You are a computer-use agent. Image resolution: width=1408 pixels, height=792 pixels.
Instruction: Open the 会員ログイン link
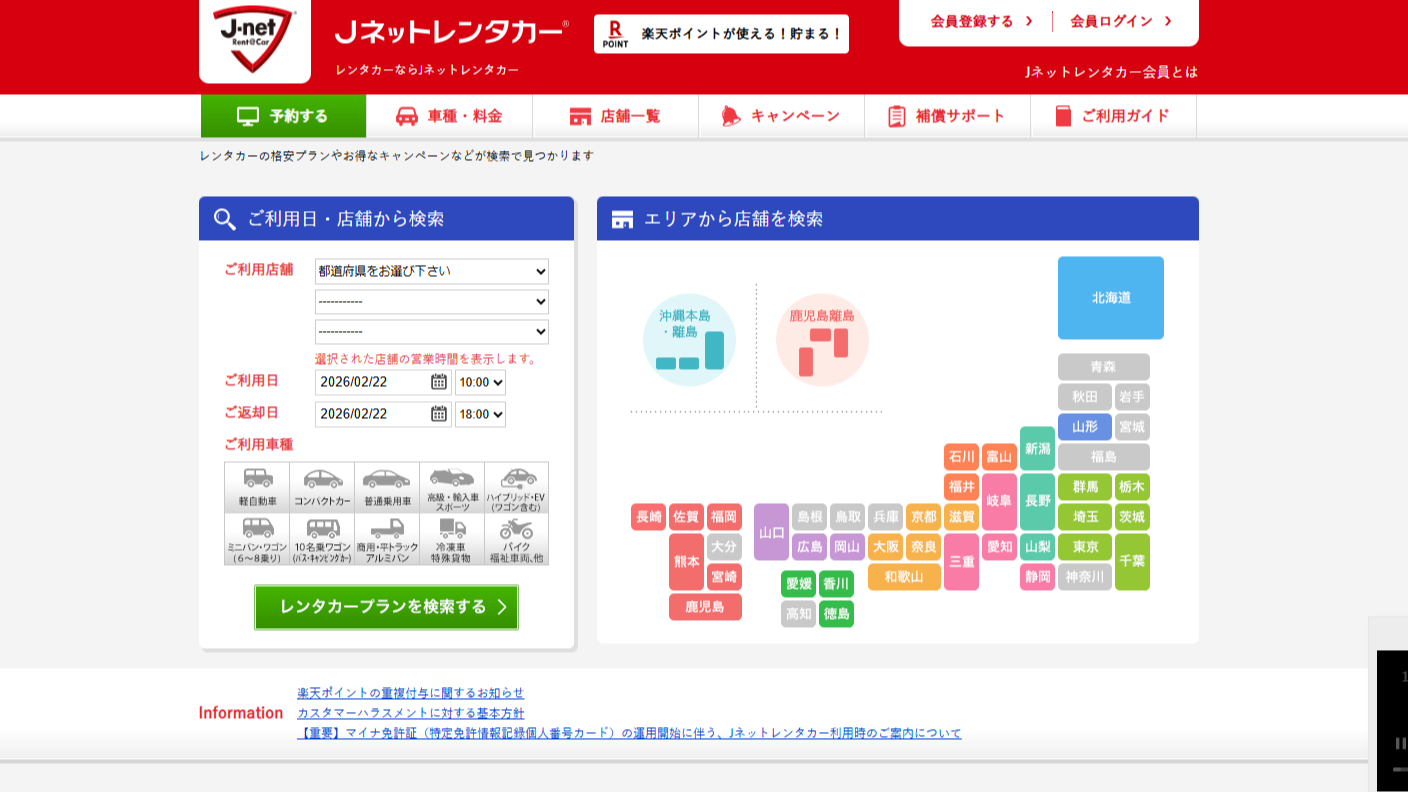[1120, 21]
